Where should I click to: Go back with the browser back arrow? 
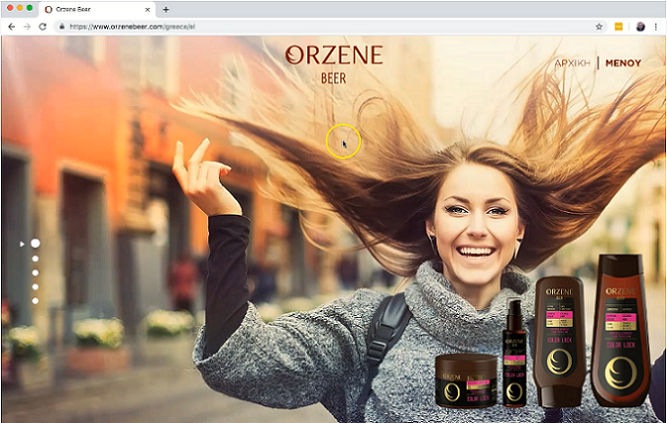click(x=11, y=27)
